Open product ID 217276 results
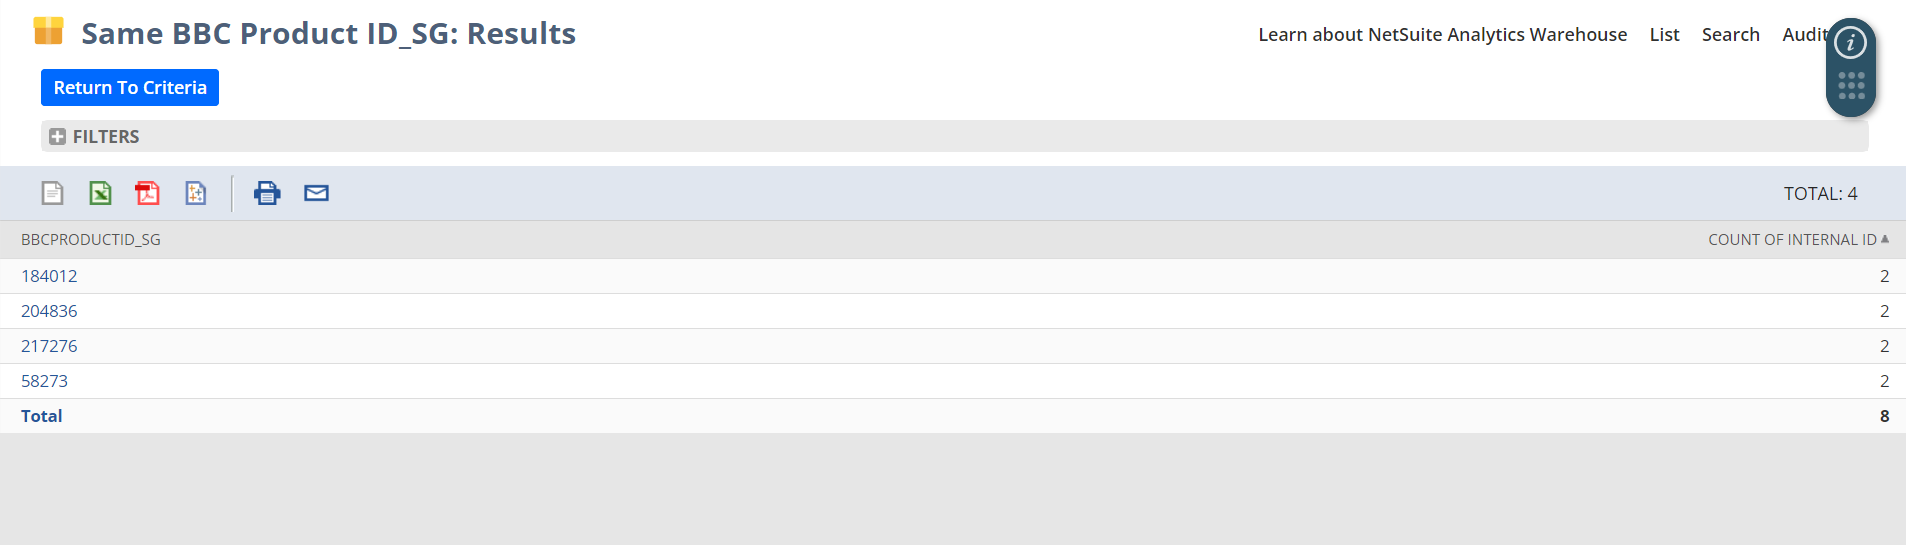 pyautogui.click(x=49, y=346)
